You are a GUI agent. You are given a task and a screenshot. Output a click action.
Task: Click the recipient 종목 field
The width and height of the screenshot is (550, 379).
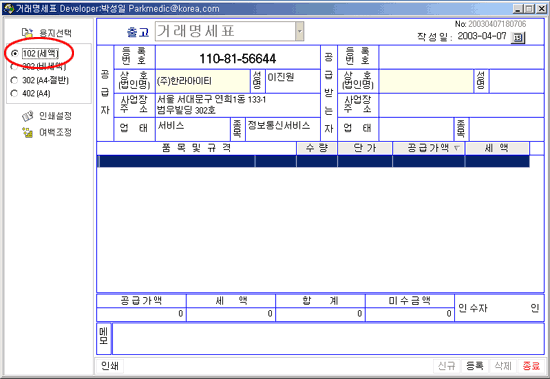(507, 129)
